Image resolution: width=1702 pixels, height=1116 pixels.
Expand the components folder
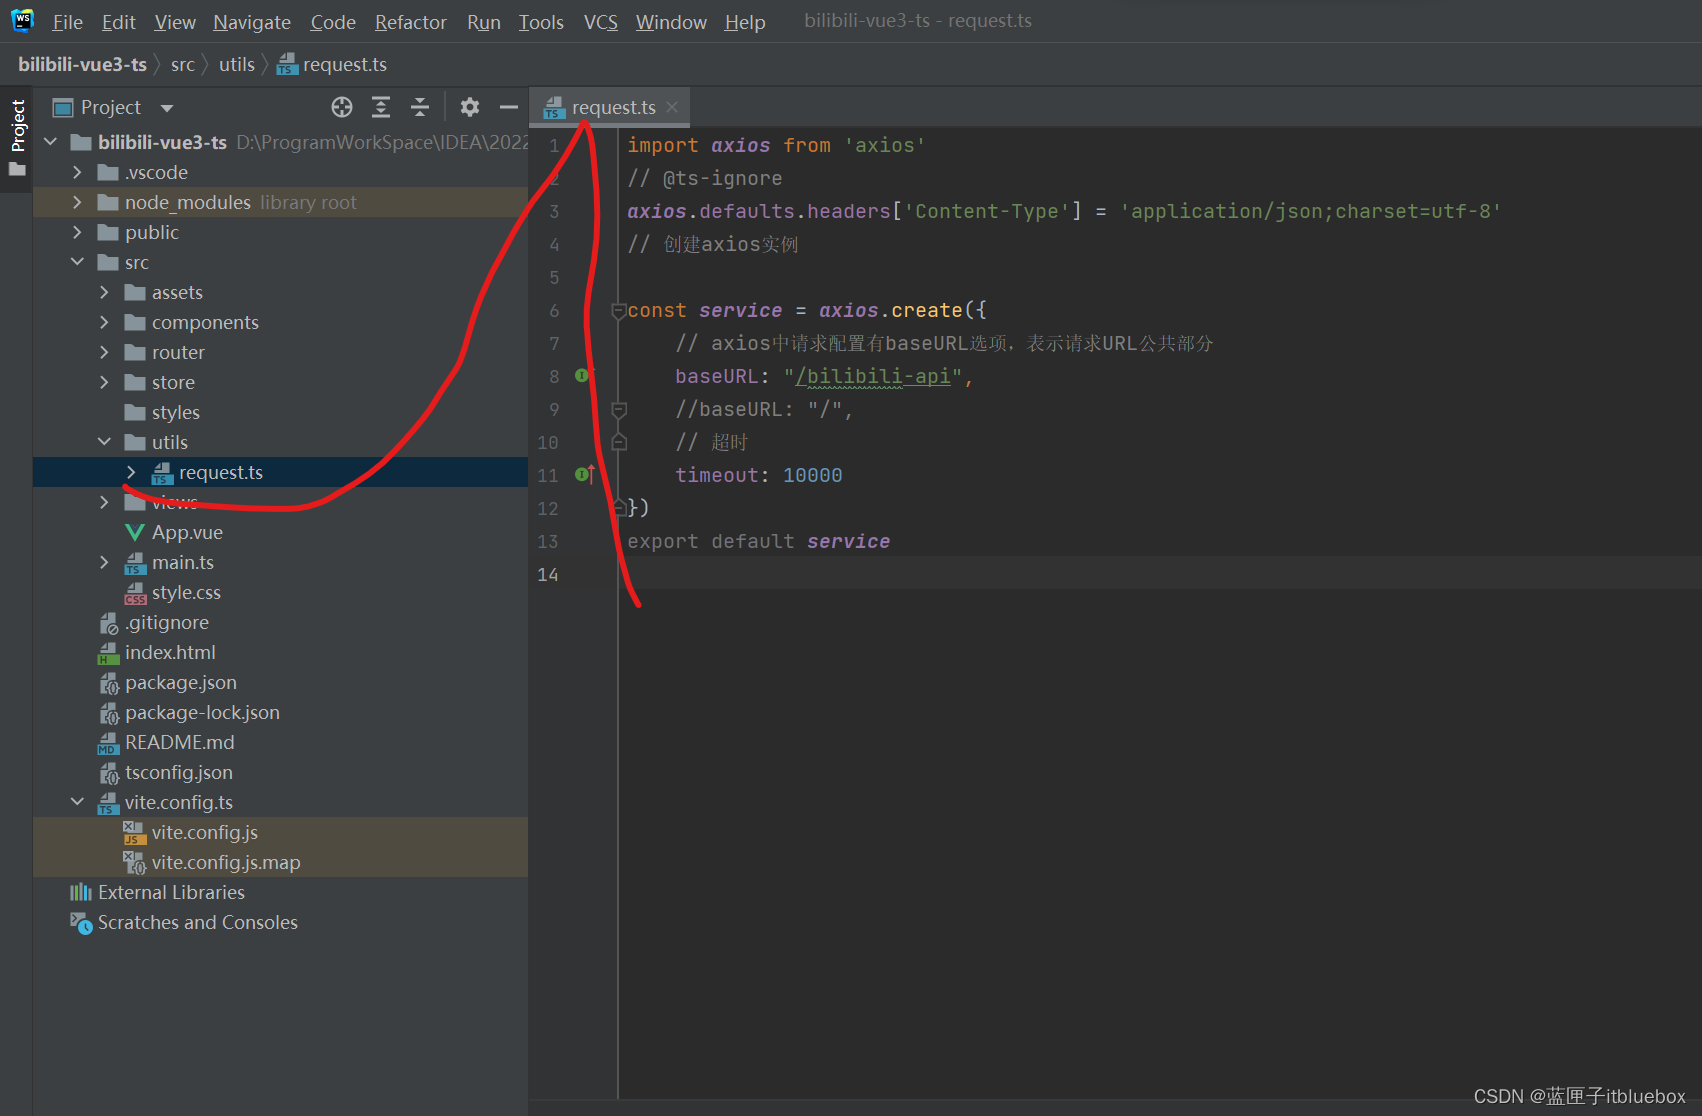(x=104, y=322)
